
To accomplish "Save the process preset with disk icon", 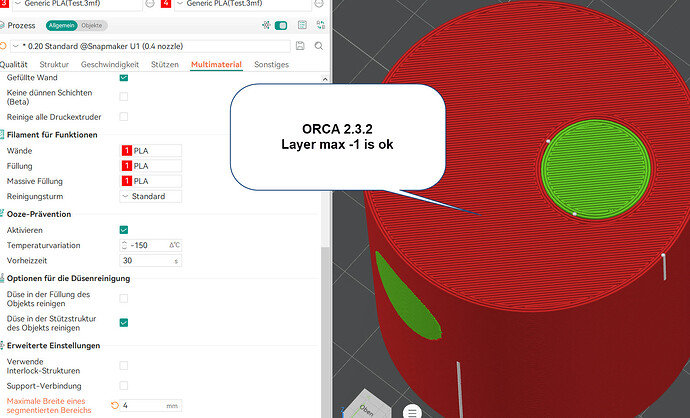I will tap(300, 46).
